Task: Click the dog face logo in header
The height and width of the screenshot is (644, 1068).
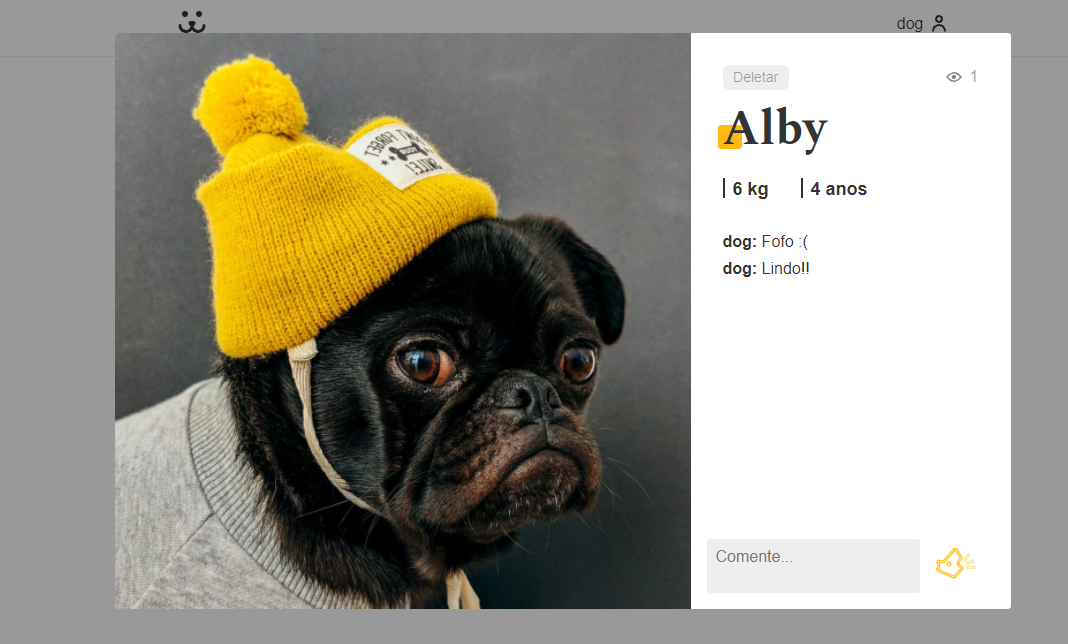Action: coord(191,22)
